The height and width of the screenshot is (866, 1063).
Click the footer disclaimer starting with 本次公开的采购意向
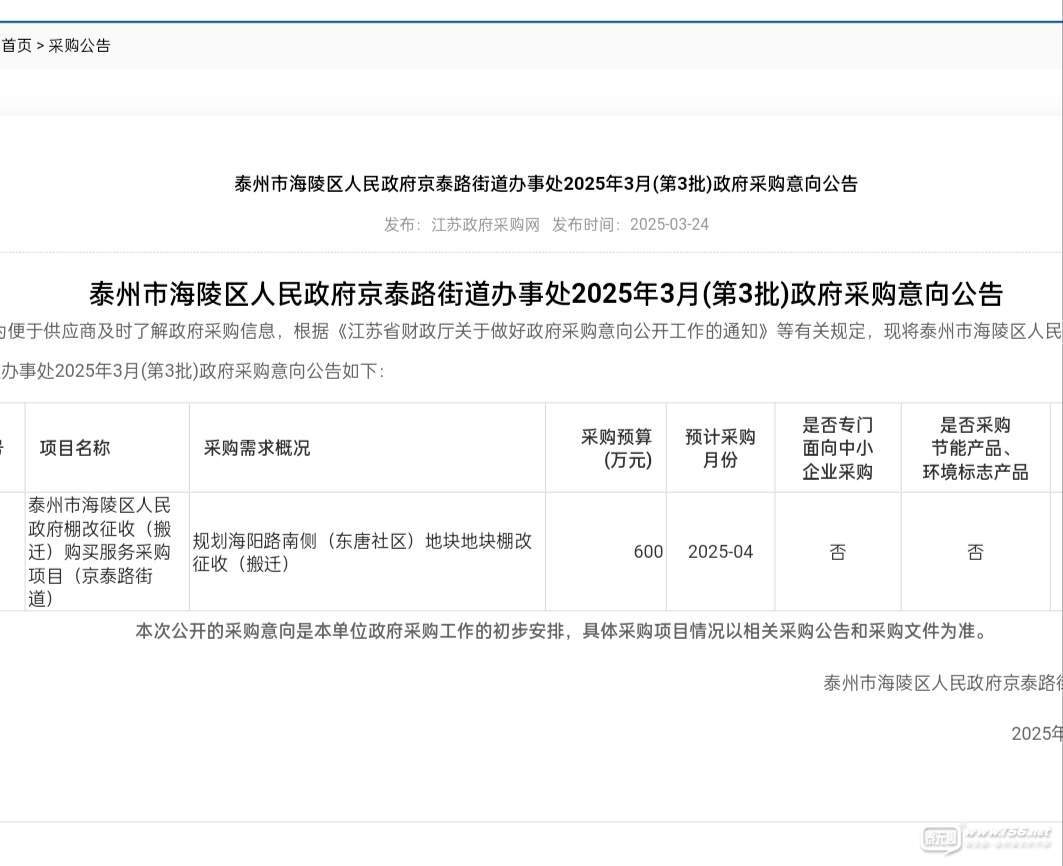562,631
